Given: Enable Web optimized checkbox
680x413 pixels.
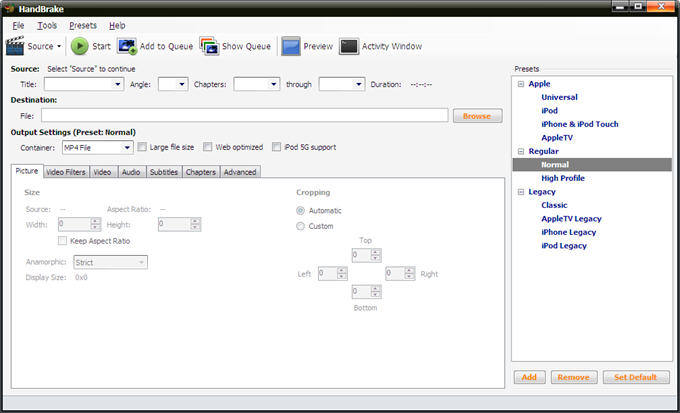Looking at the screenshot, I should 208,147.
